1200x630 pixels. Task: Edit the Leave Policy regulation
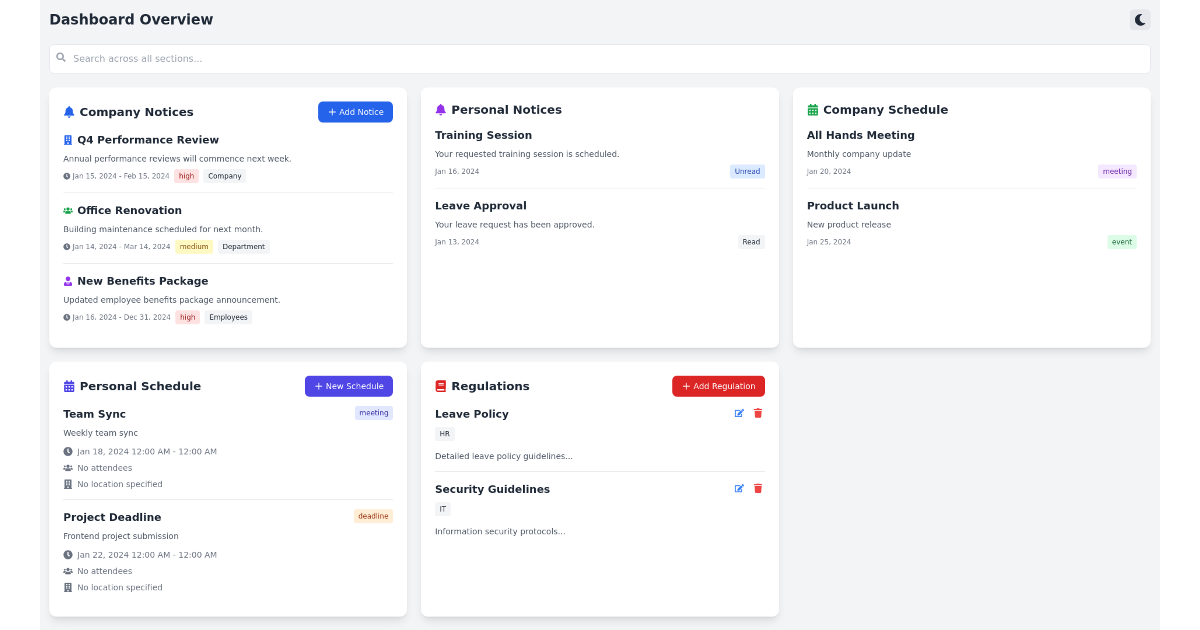pyautogui.click(x=739, y=413)
